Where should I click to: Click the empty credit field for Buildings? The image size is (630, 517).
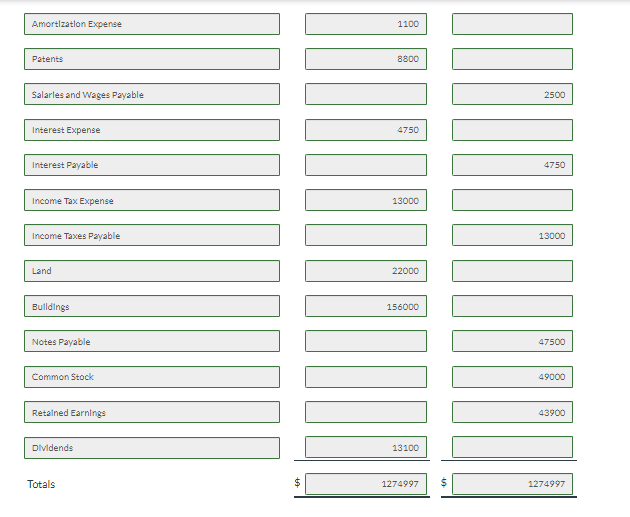512,306
